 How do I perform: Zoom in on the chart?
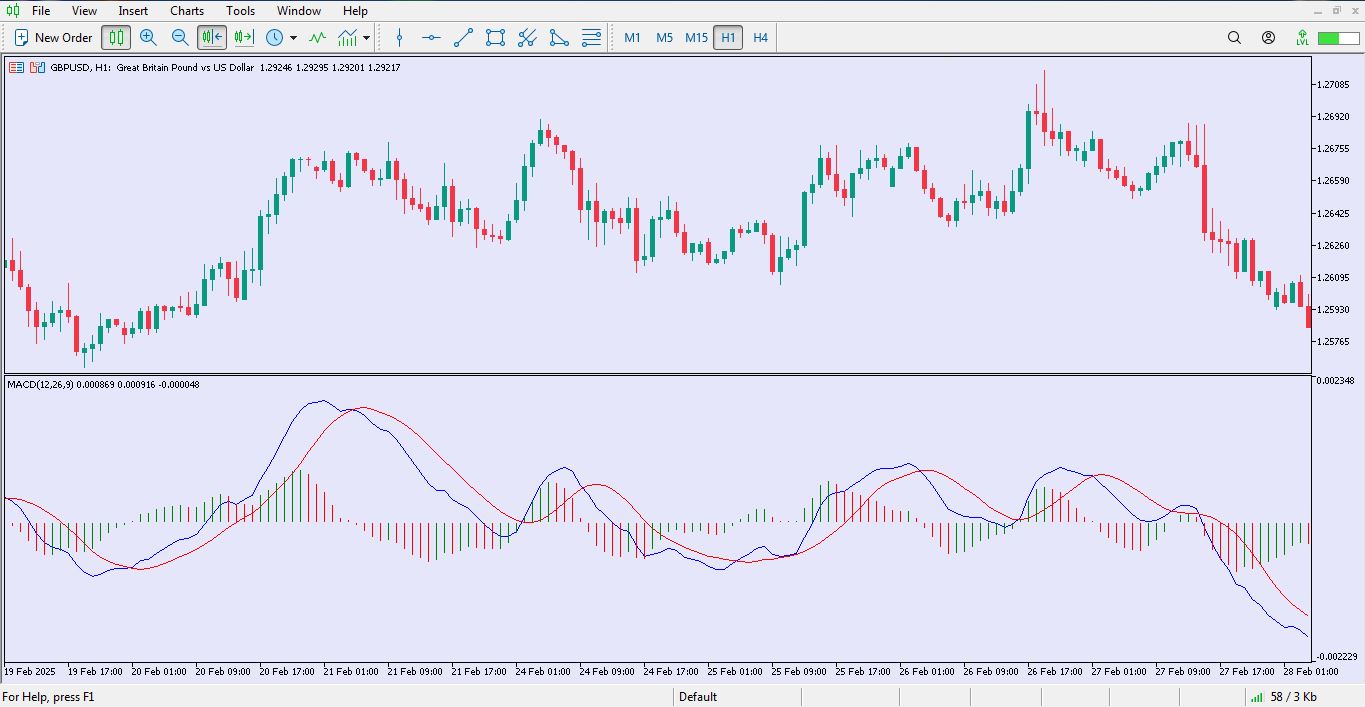pyautogui.click(x=148, y=38)
